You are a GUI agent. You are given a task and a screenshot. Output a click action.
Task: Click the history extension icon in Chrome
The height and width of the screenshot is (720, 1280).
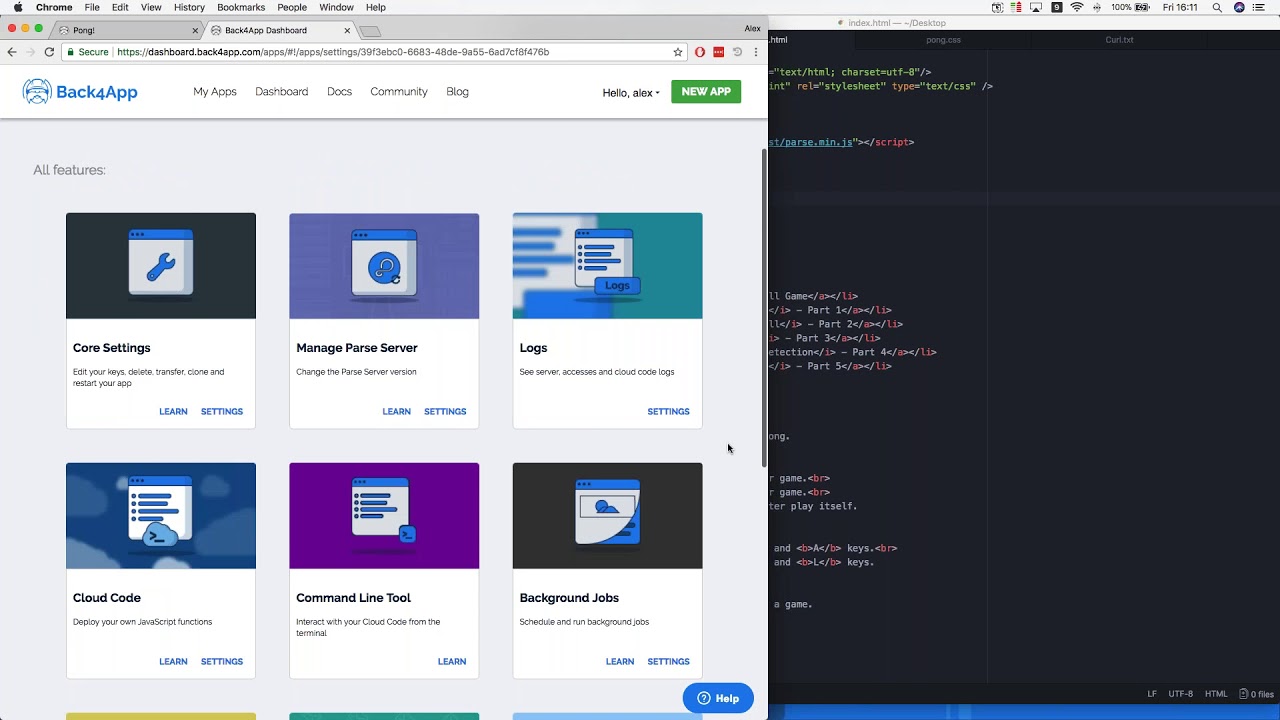tap(737, 52)
